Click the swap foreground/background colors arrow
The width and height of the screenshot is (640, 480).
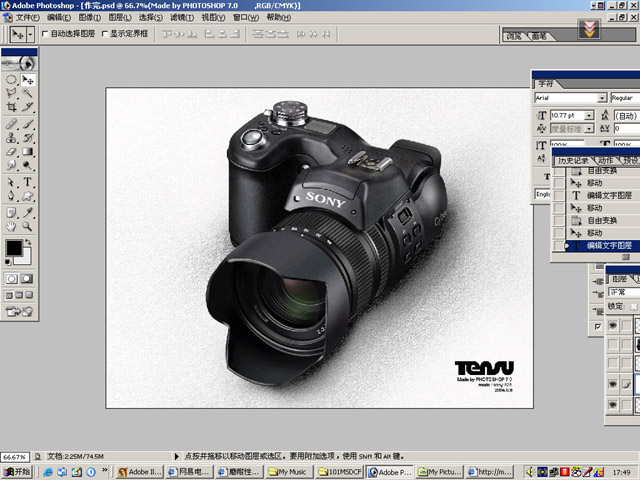click(28, 242)
